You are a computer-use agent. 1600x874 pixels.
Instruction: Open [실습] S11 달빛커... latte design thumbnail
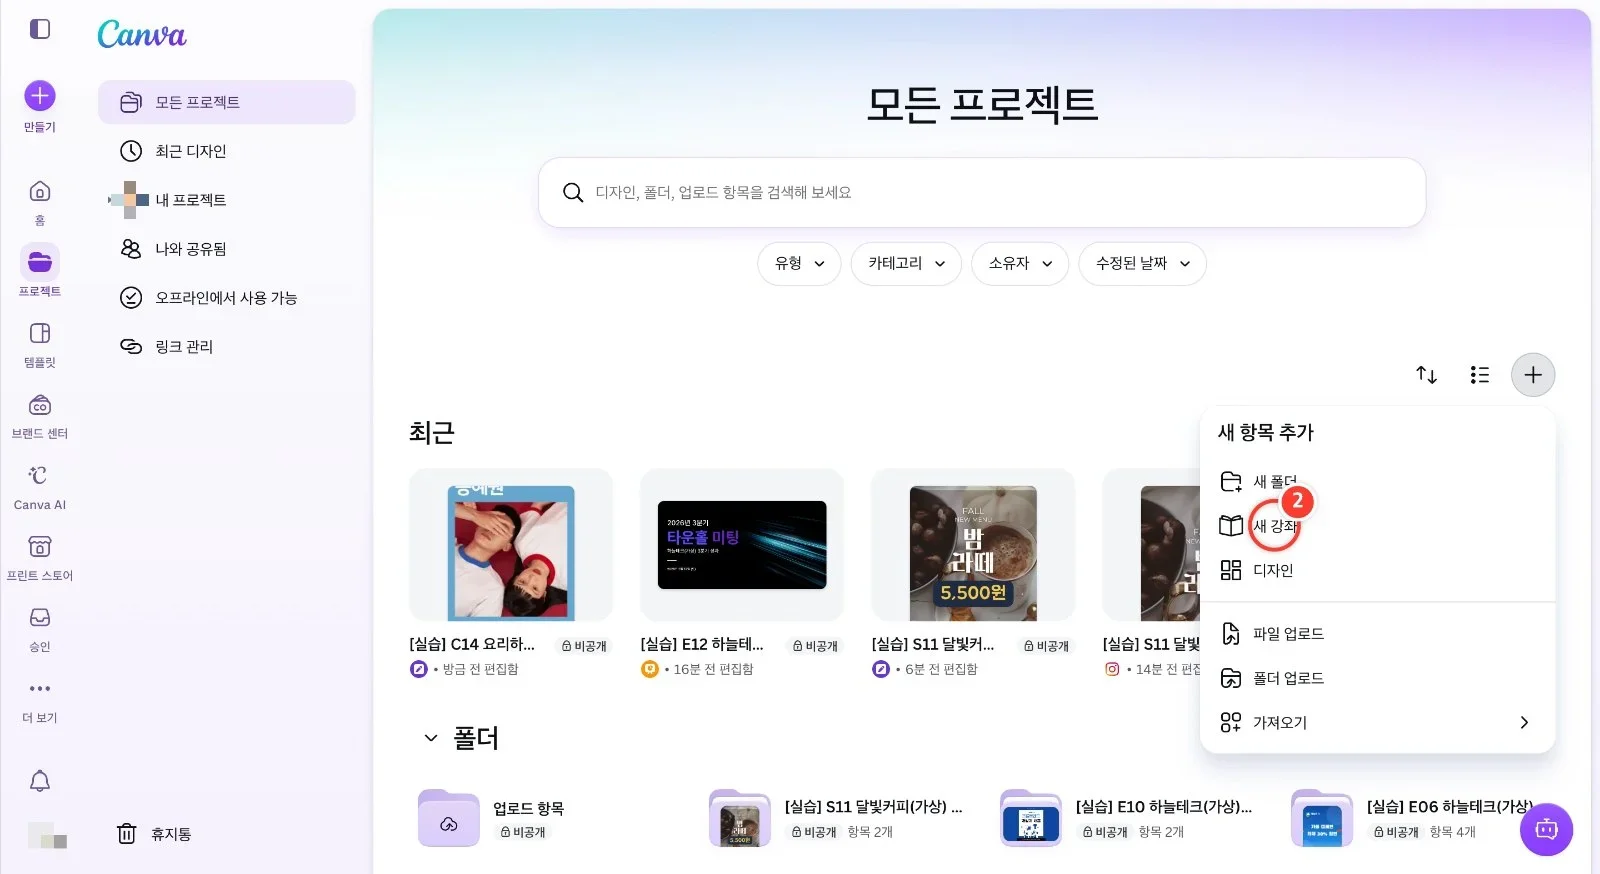point(973,545)
